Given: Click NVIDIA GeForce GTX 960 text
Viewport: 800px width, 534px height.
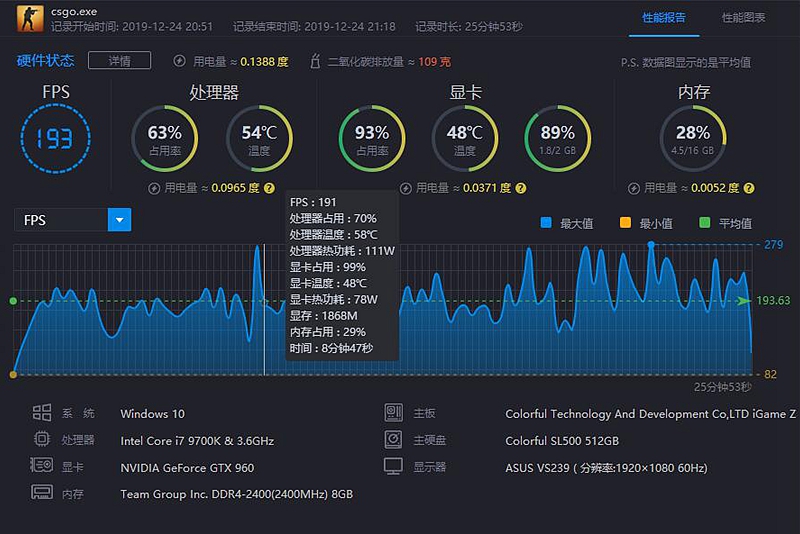Looking at the screenshot, I should [187, 468].
